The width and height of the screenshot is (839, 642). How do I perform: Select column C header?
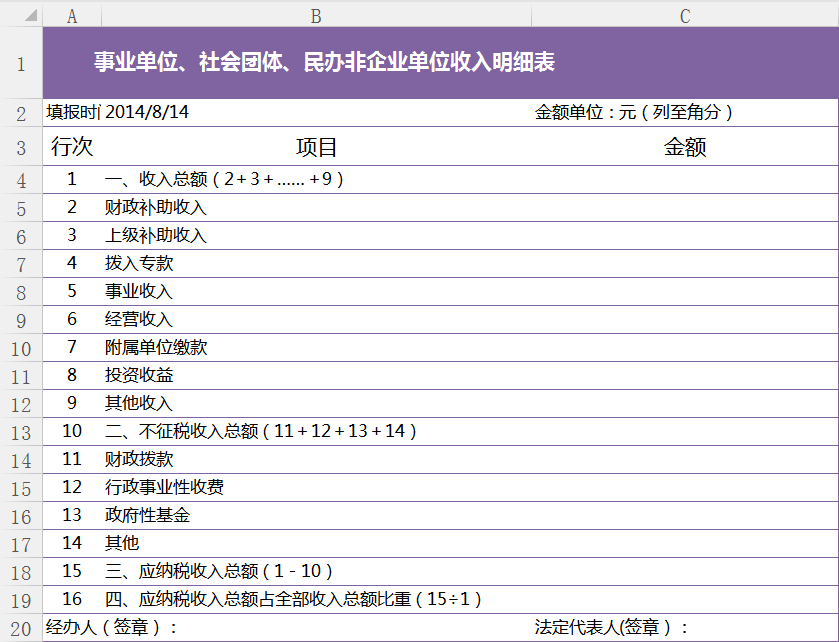(x=685, y=14)
